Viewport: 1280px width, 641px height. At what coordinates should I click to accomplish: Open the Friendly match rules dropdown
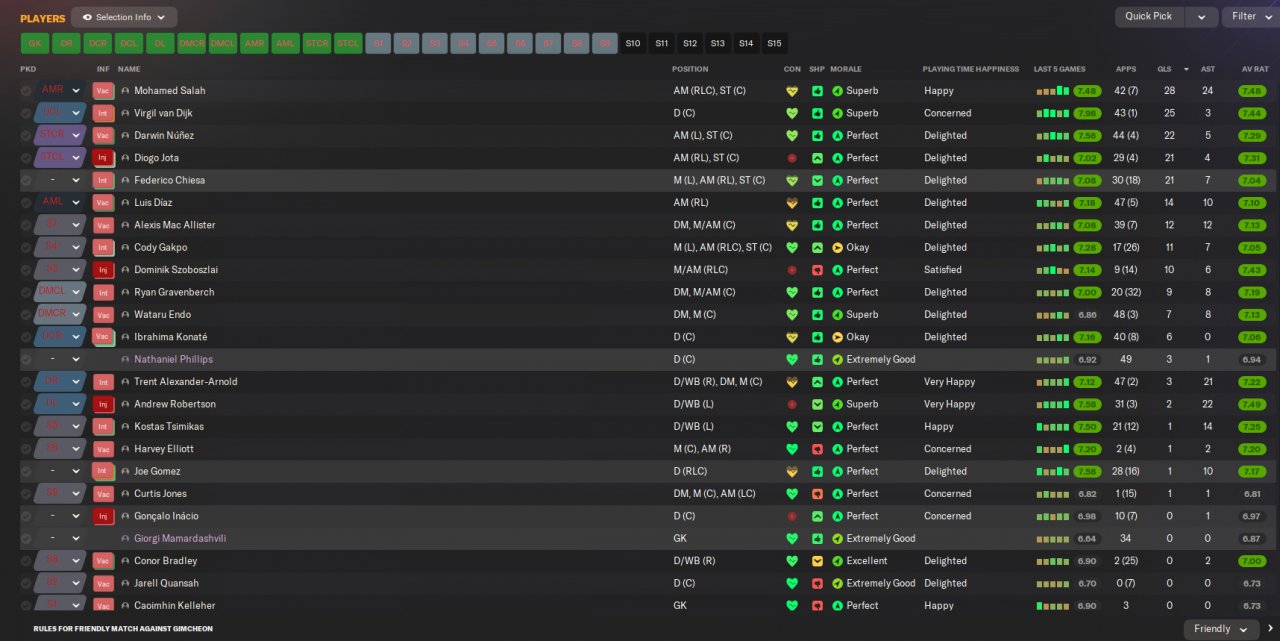point(1221,629)
